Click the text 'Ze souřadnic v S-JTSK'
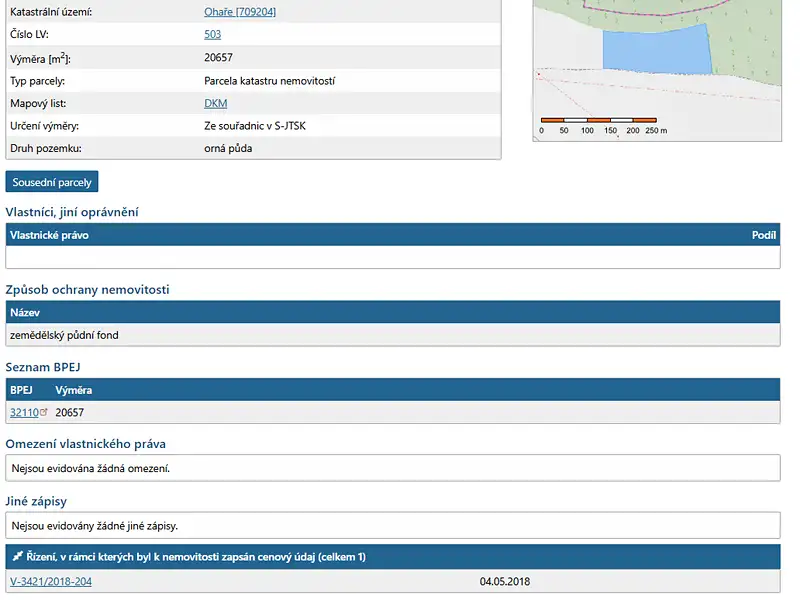Image resolution: width=800 pixels, height=600 pixels. click(x=255, y=126)
